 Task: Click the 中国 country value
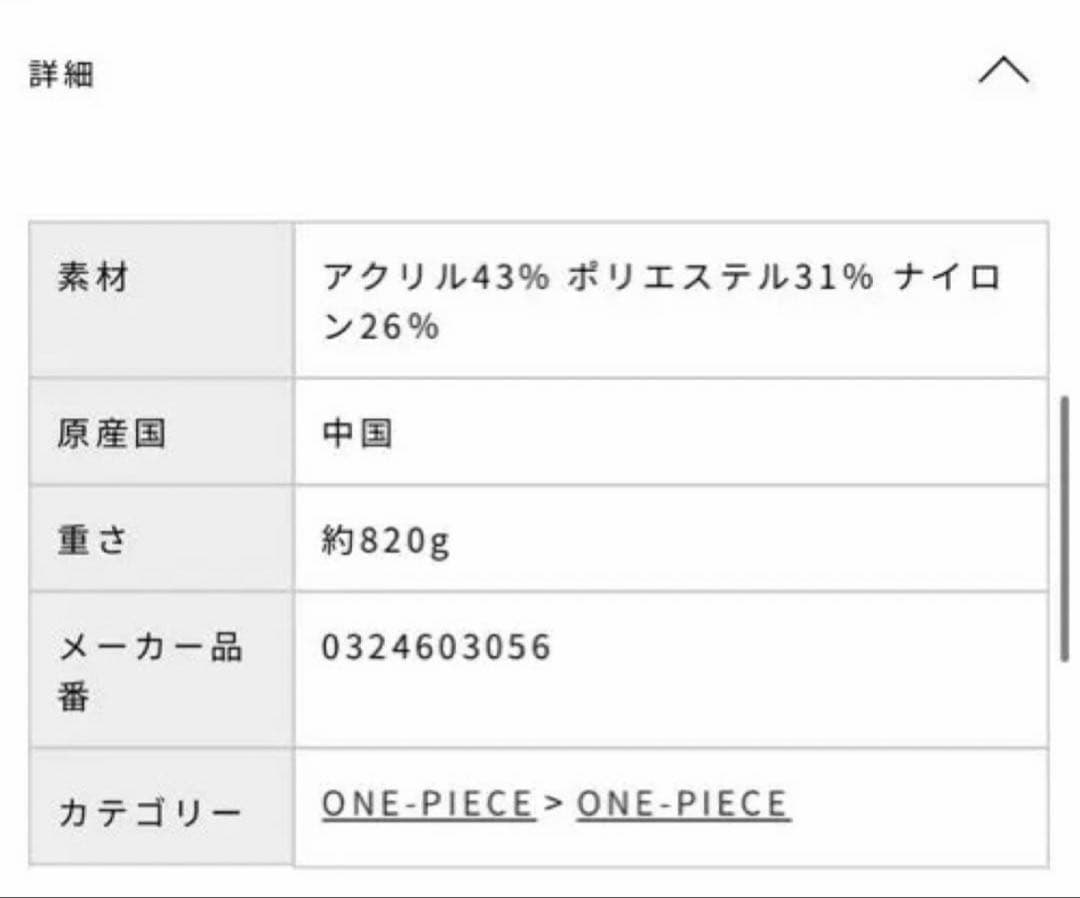(355, 432)
